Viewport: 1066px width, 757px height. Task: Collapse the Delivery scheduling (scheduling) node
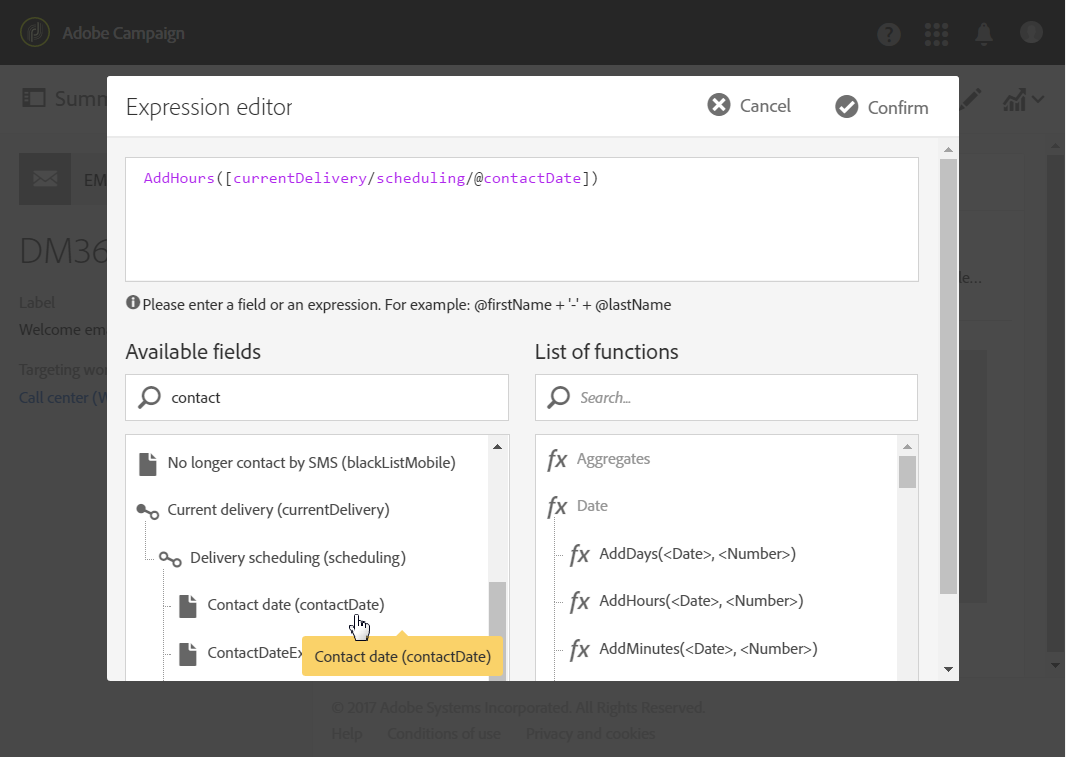(170, 558)
